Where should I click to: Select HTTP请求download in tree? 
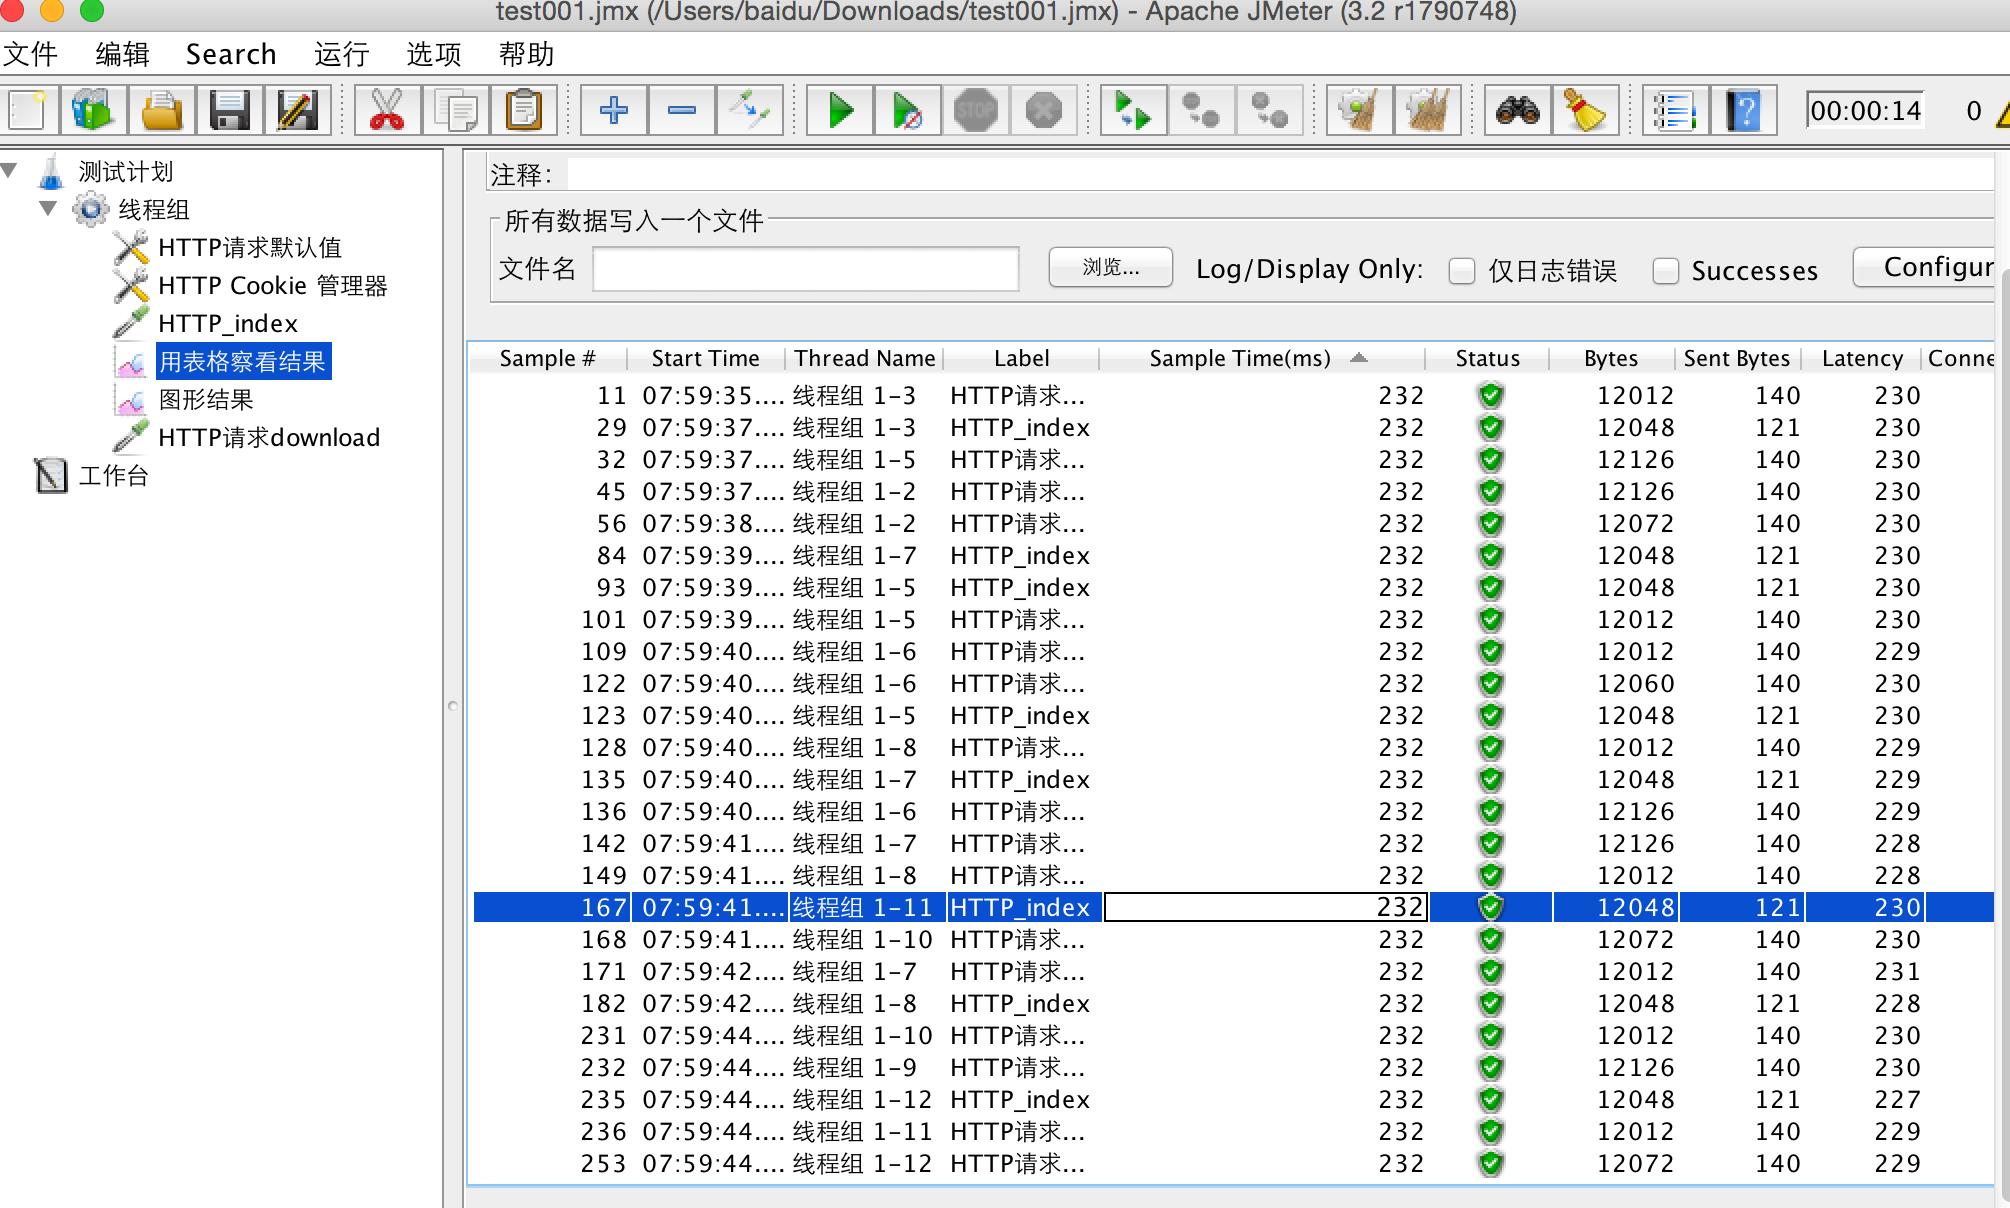click(x=269, y=437)
